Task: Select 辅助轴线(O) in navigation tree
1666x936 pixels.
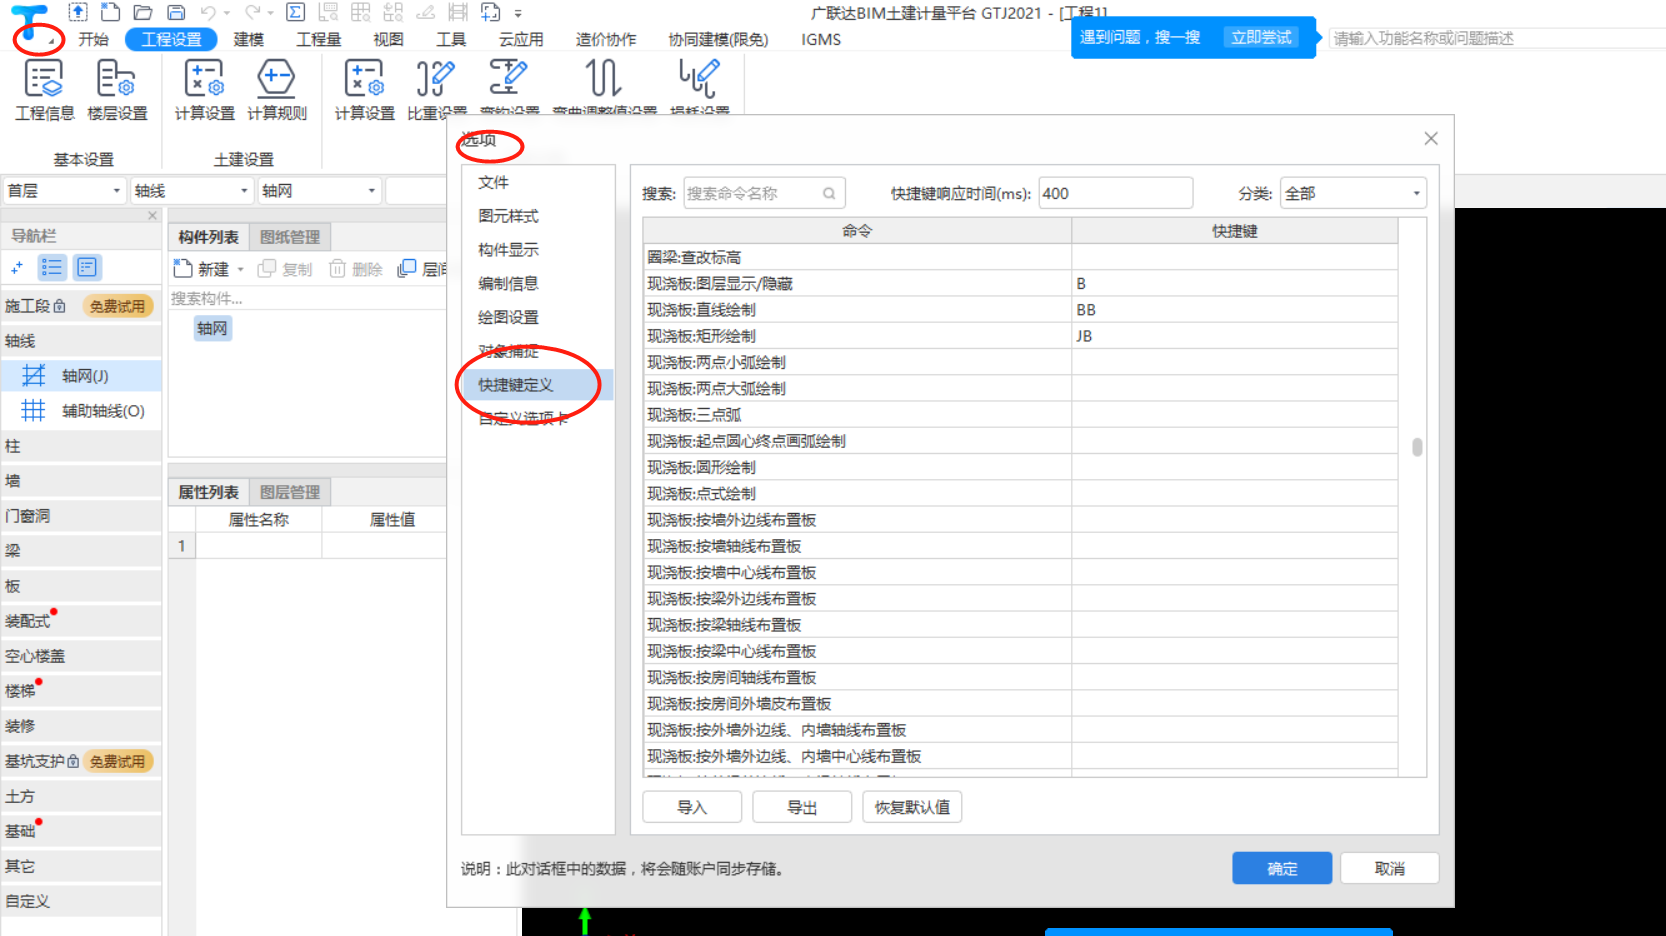Action: click(82, 411)
